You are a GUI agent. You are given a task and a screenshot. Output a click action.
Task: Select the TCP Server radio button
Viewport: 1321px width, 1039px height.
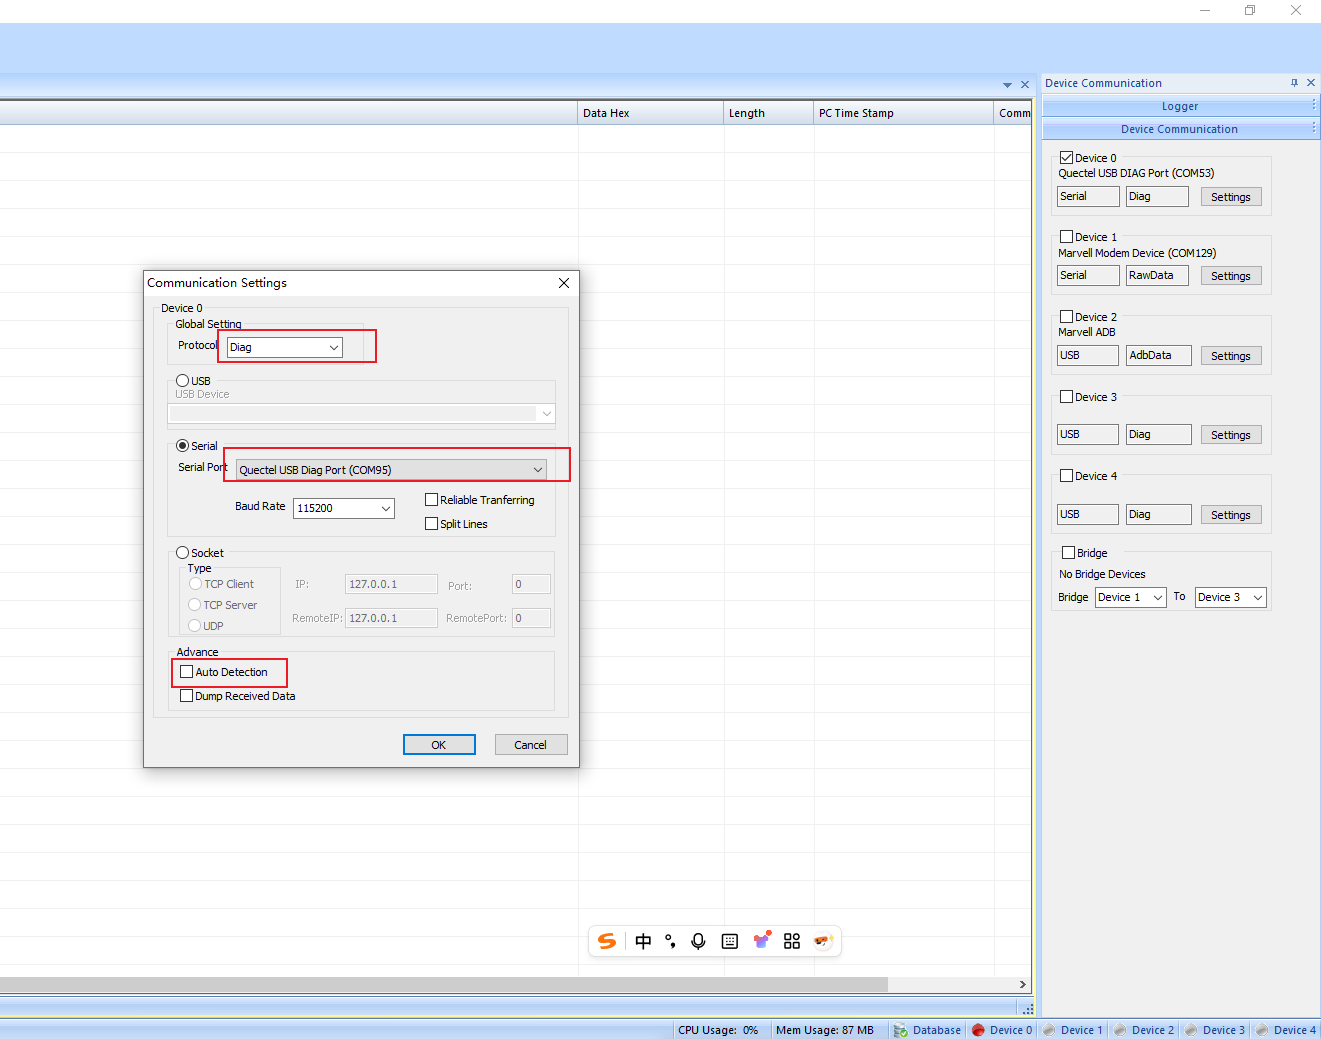coord(196,605)
